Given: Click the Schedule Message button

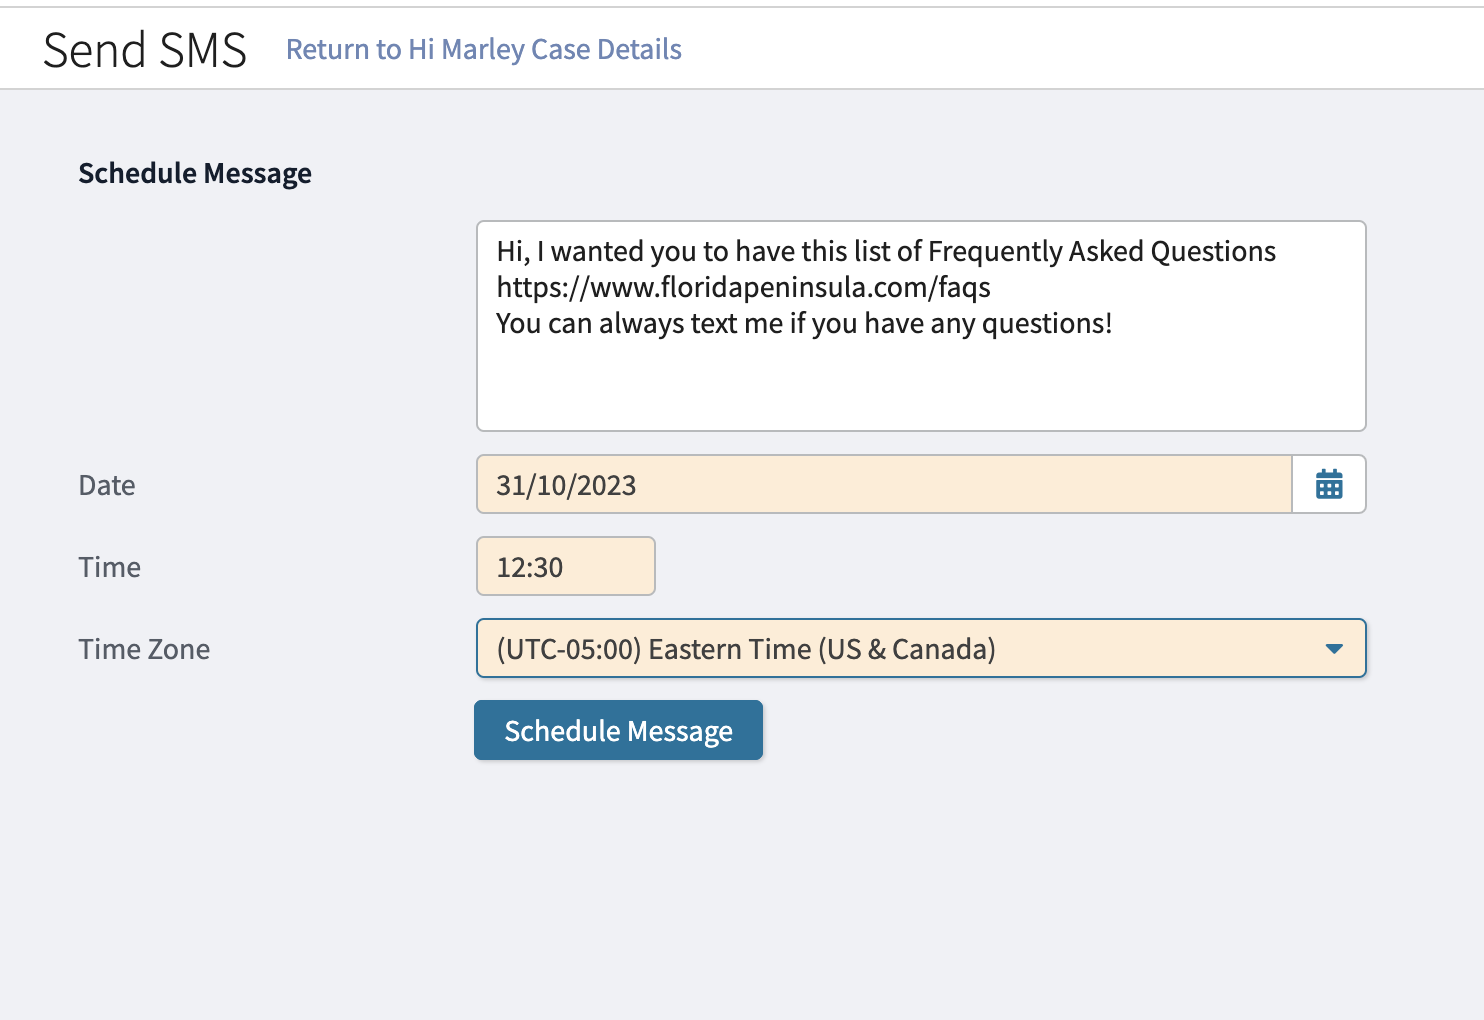Looking at the screenshot, I should tap(618, 730).
